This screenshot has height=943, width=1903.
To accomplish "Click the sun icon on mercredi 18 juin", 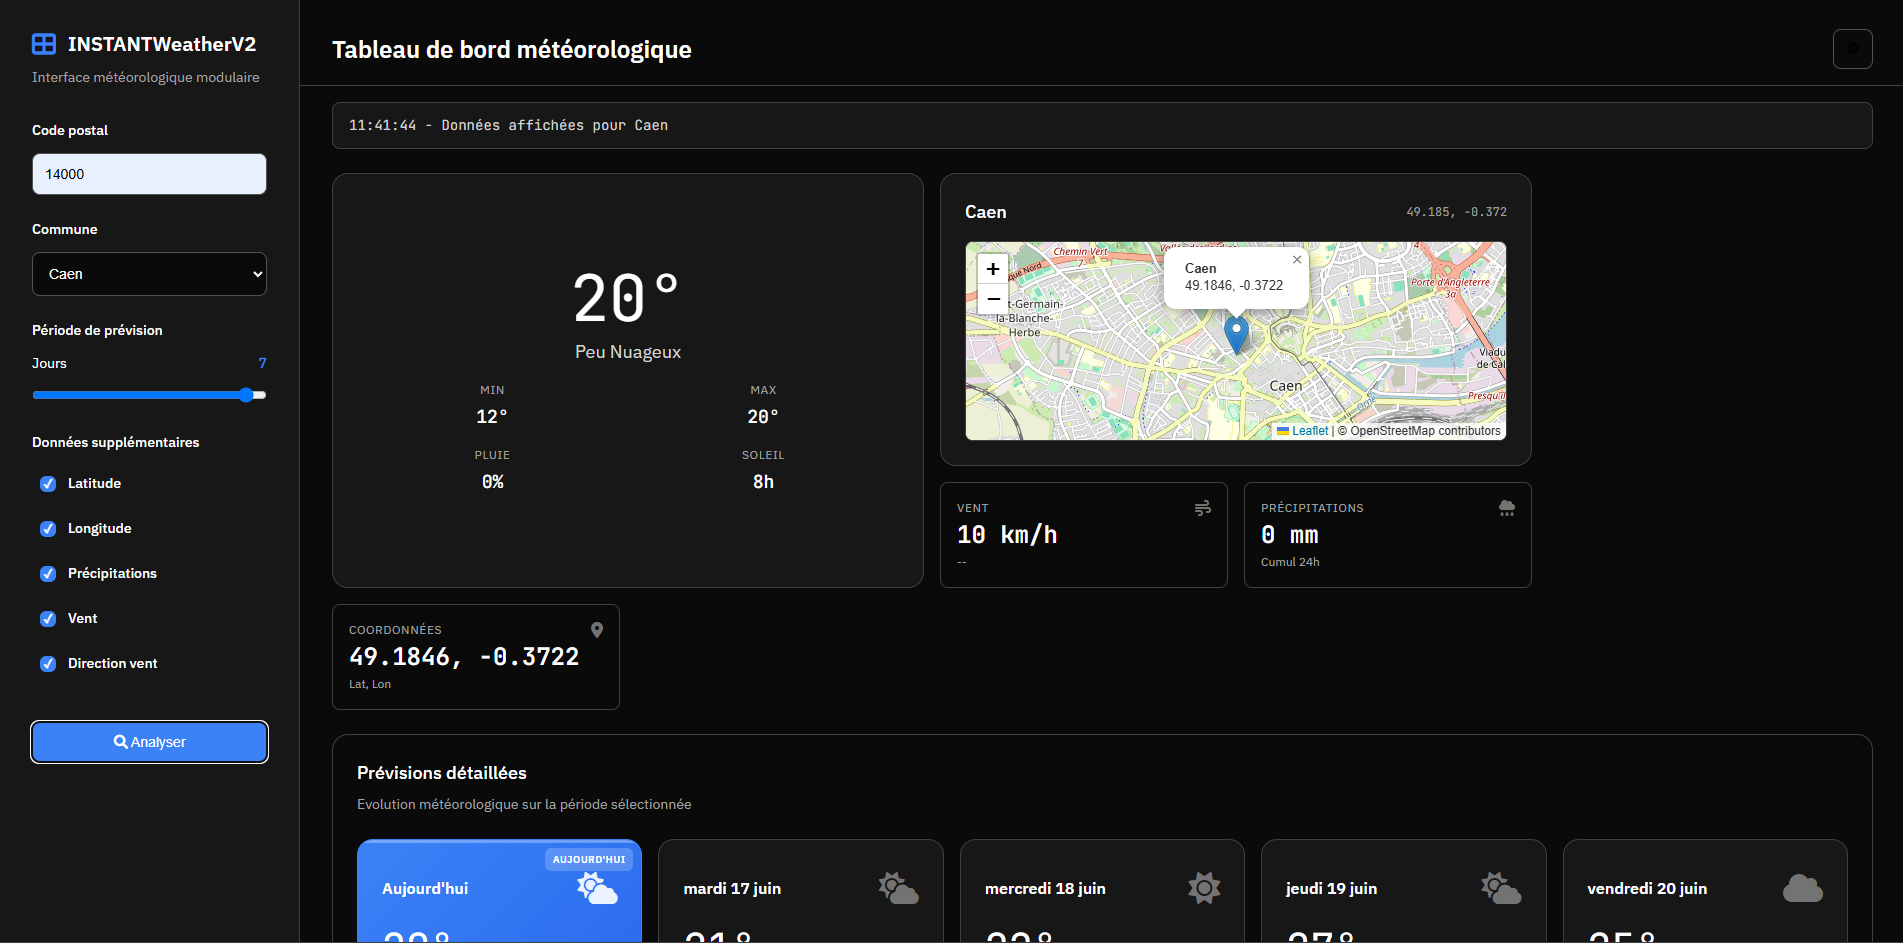I will pyautogui.click(x=1203, y=888).
